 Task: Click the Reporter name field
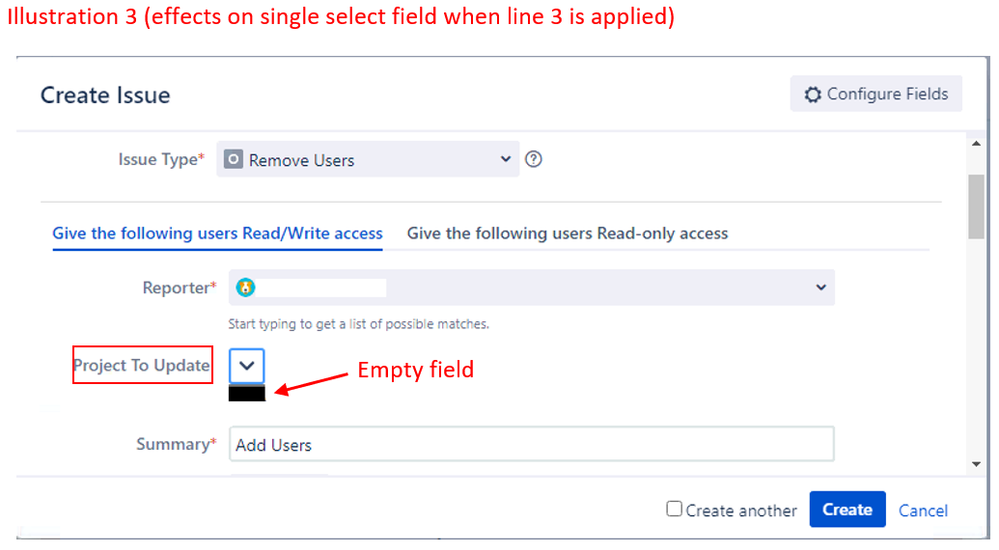[x=531, y=287]
